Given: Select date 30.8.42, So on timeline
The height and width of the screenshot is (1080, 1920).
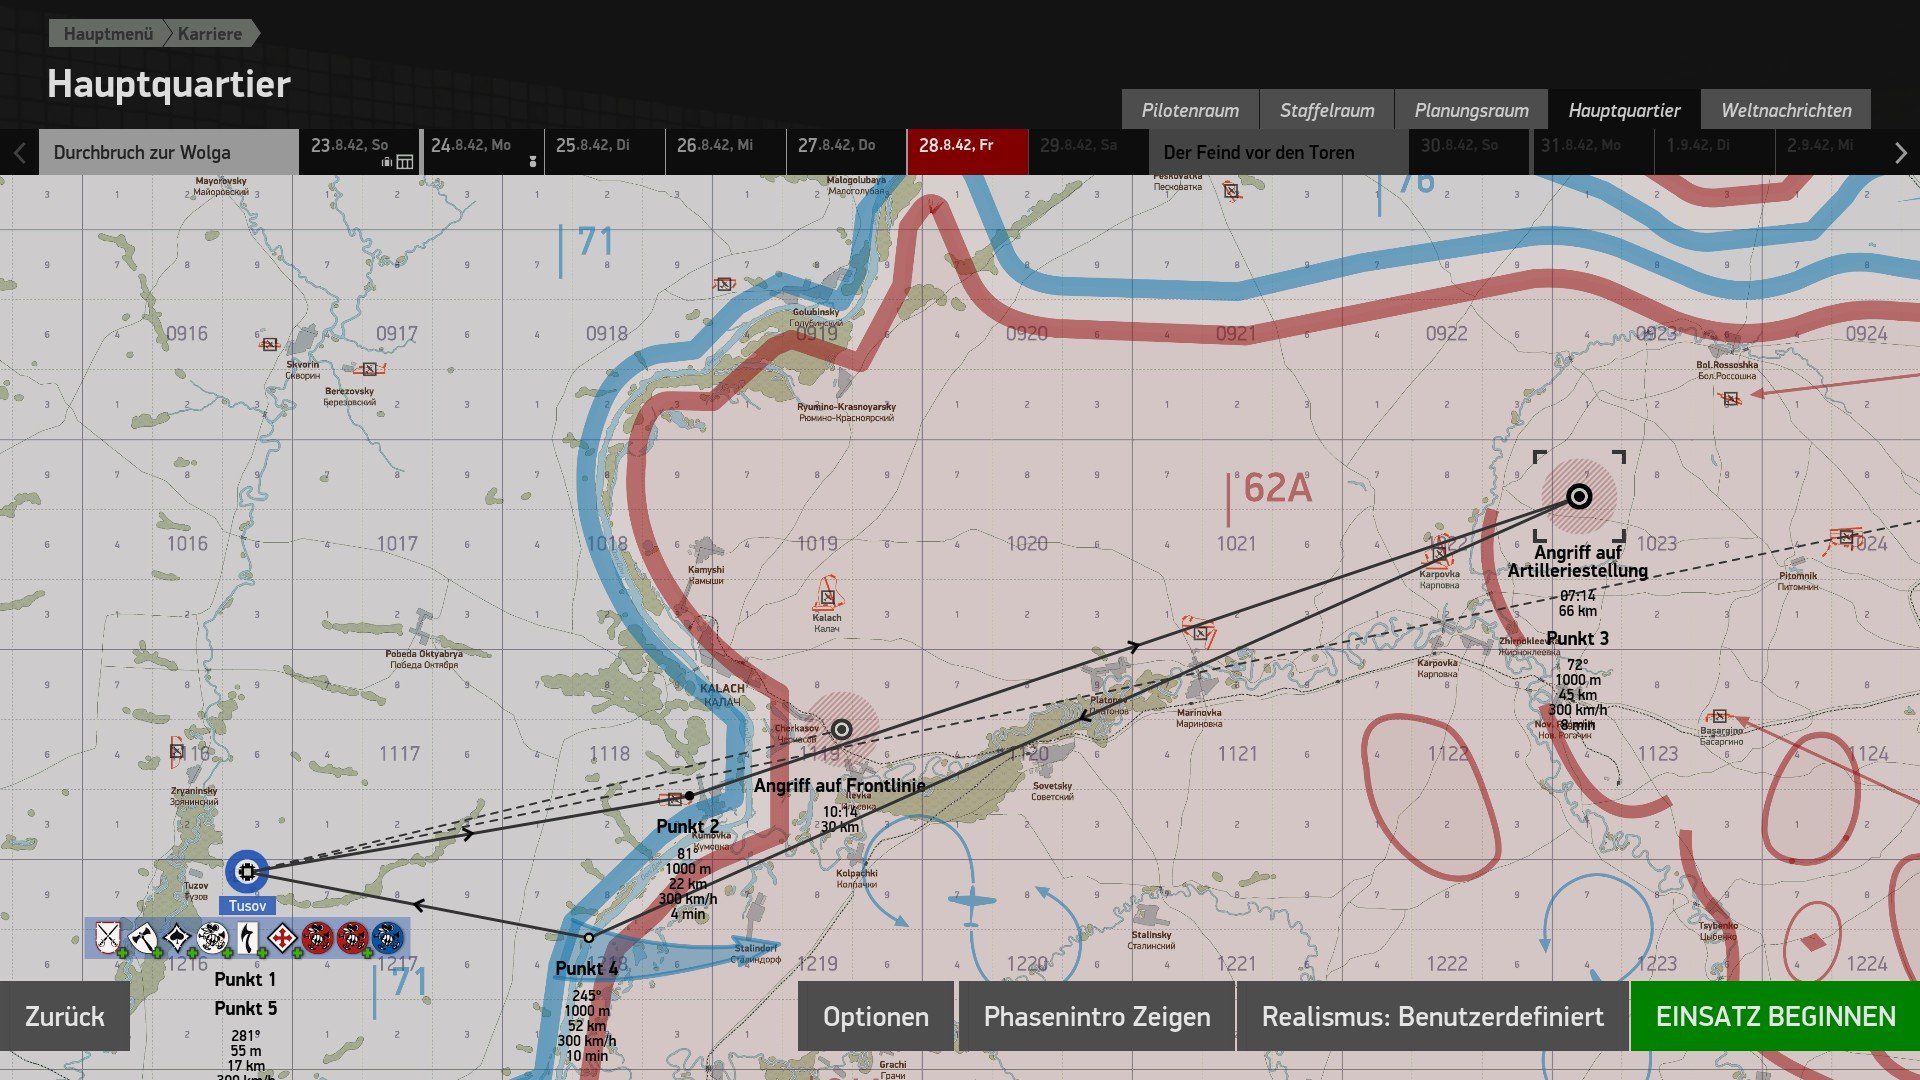Looking at the screenshot, I should [x=1470, y=152].
